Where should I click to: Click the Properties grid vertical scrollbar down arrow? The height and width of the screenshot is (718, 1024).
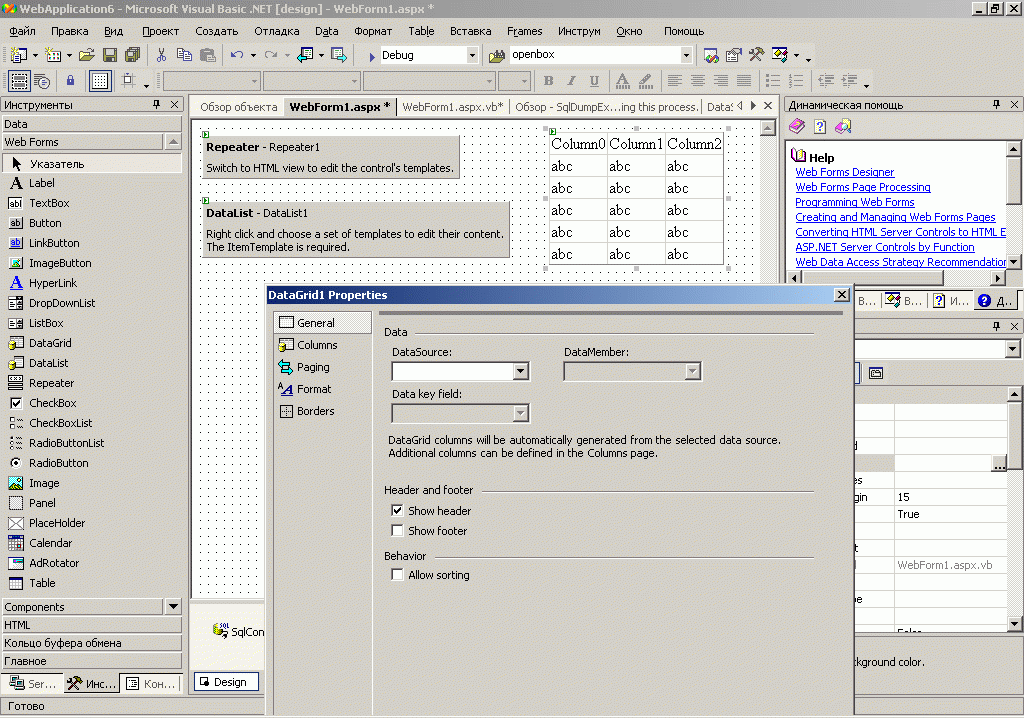pyautogui.click(x=1014, y=624)
